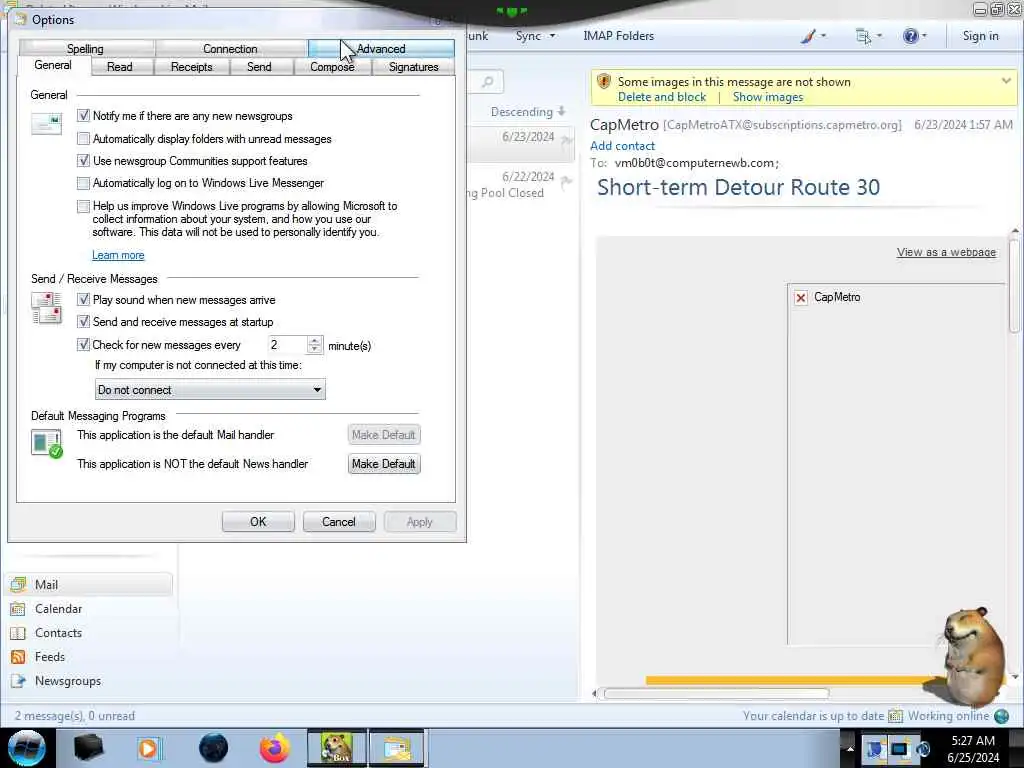Open IMAP Folders toolbar item

point(618,36)
